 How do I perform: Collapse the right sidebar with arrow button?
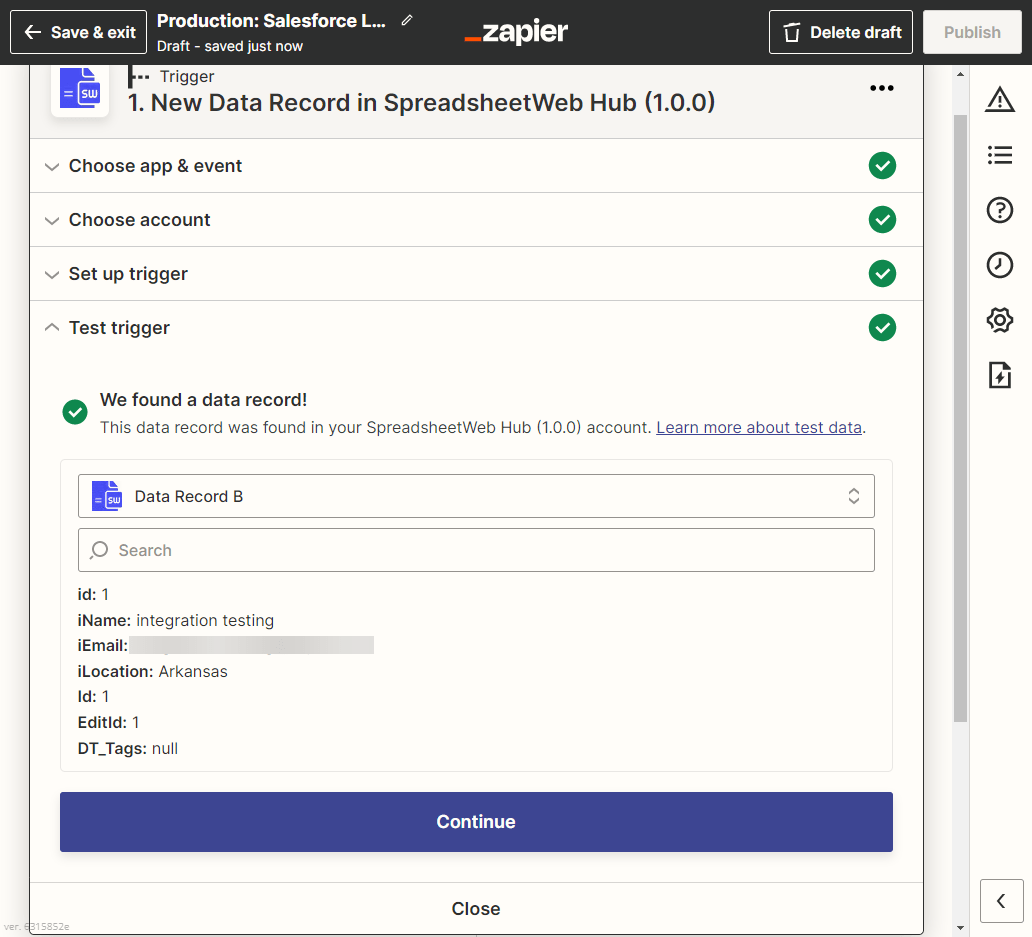click(x=1001, y=901)
